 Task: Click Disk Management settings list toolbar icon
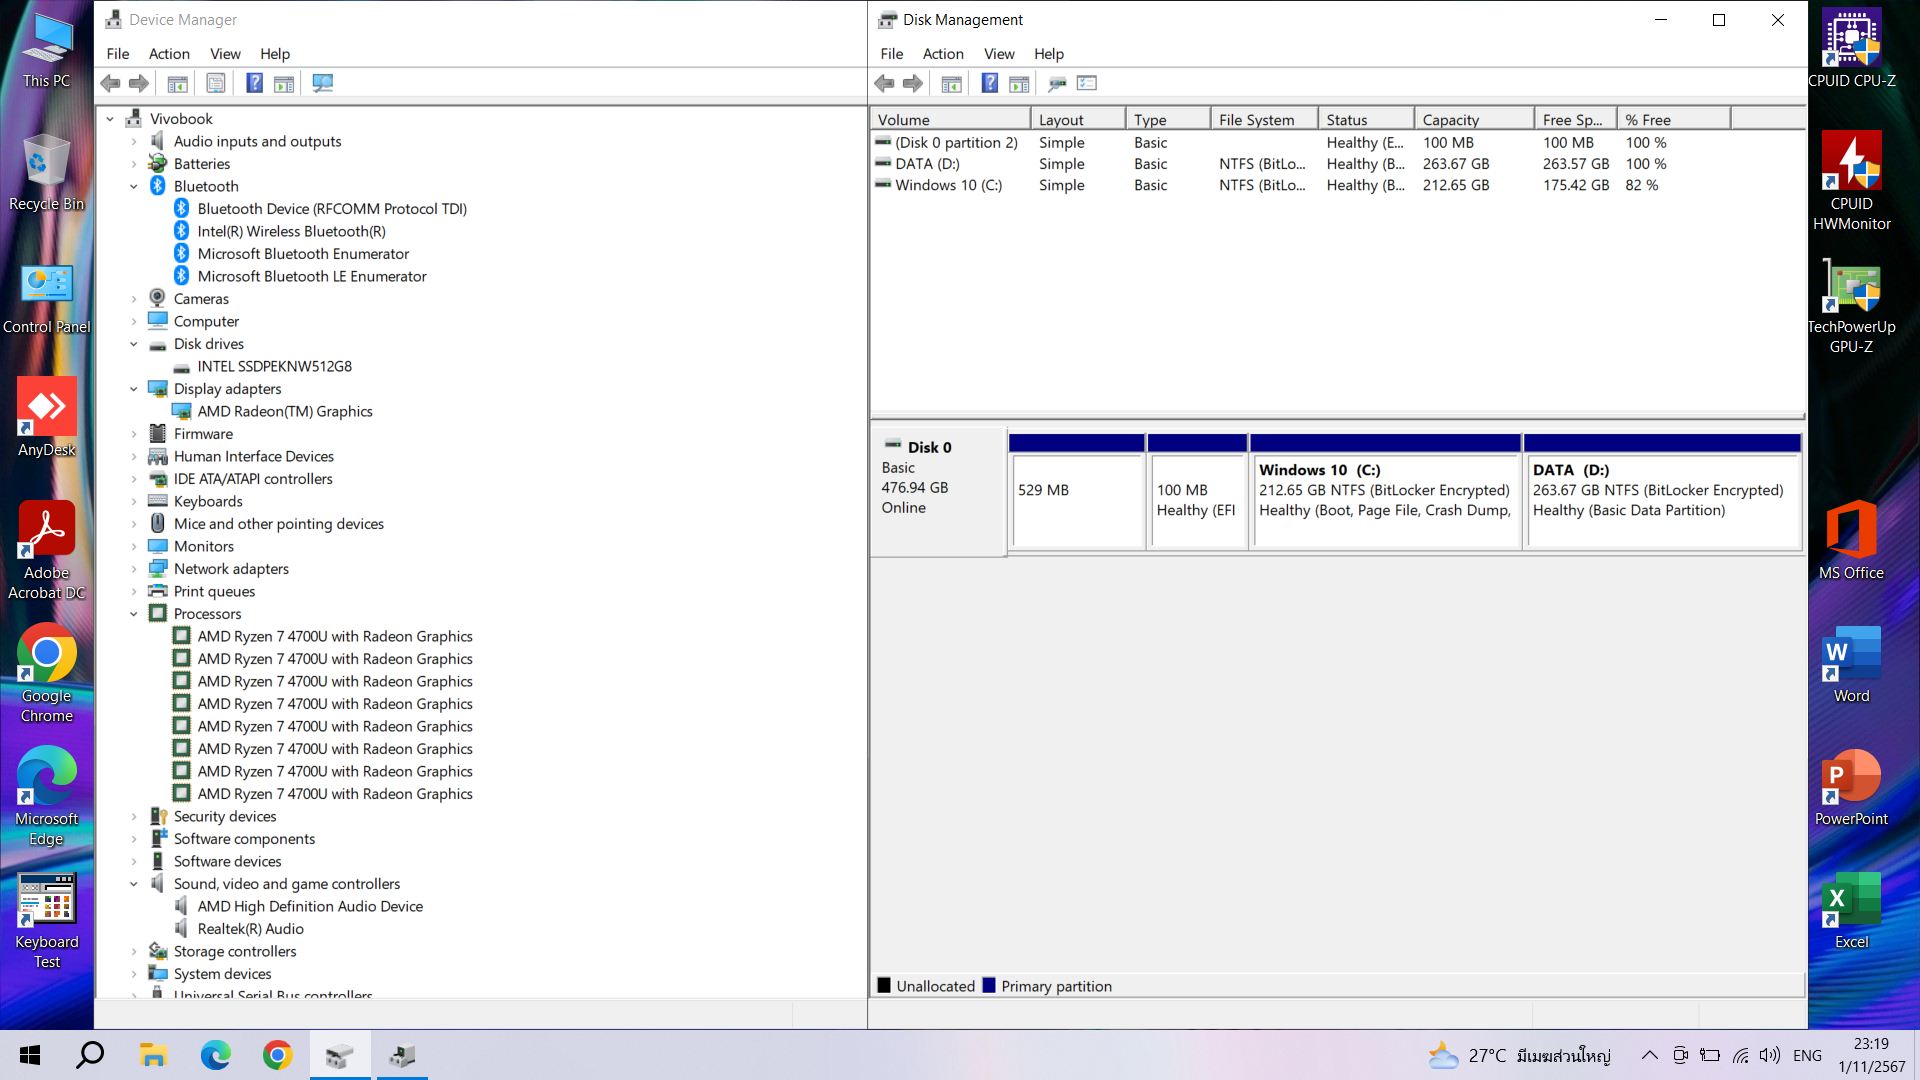[x=1087, y=83]
